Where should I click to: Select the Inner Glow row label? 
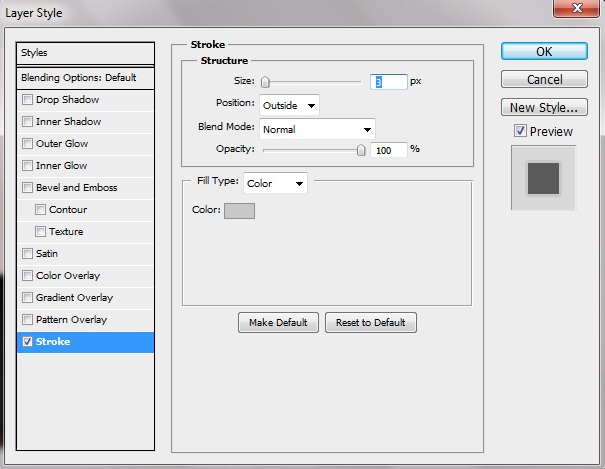61,165
